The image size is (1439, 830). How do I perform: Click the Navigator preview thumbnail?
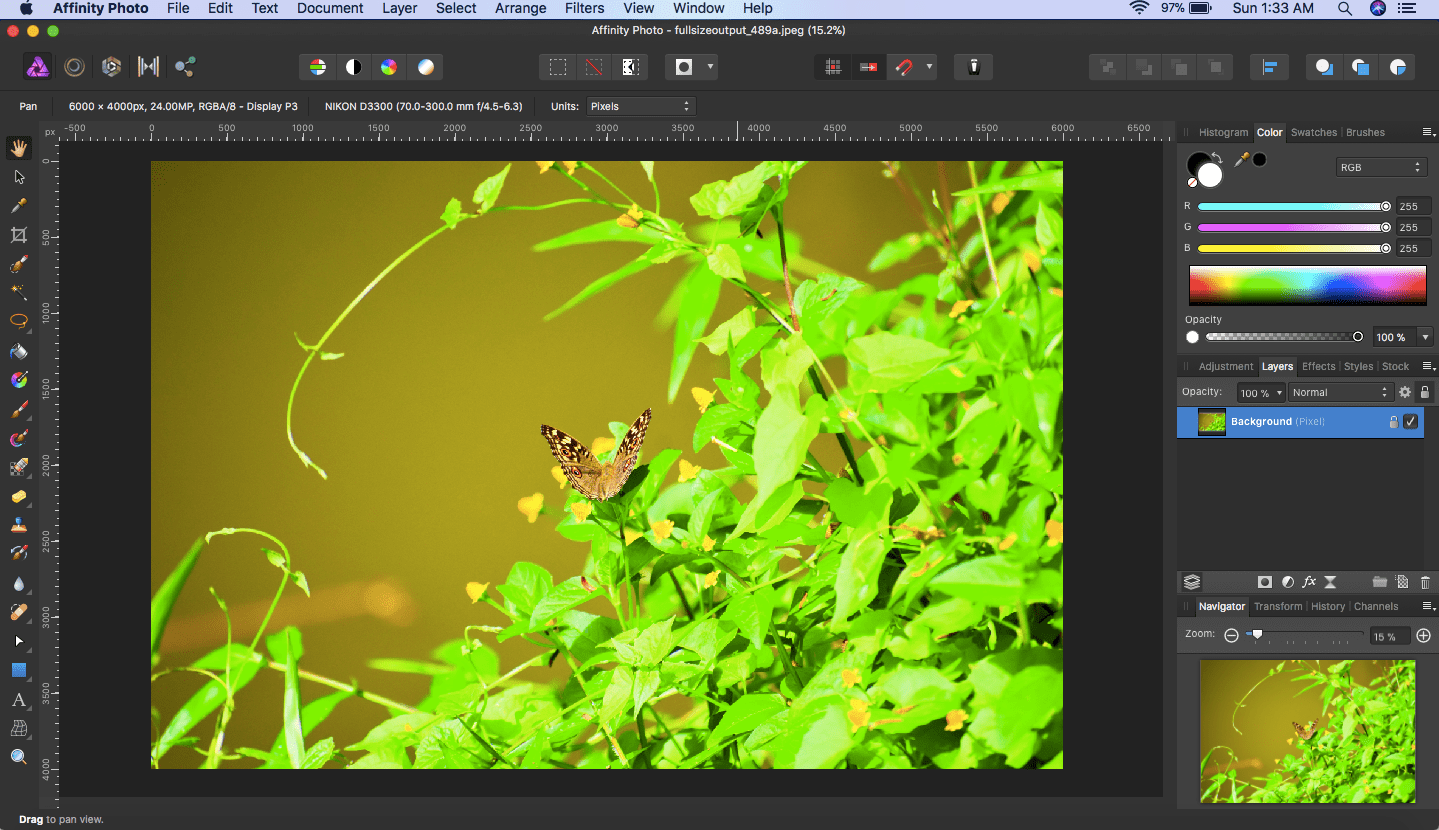tap(1307, 731)
